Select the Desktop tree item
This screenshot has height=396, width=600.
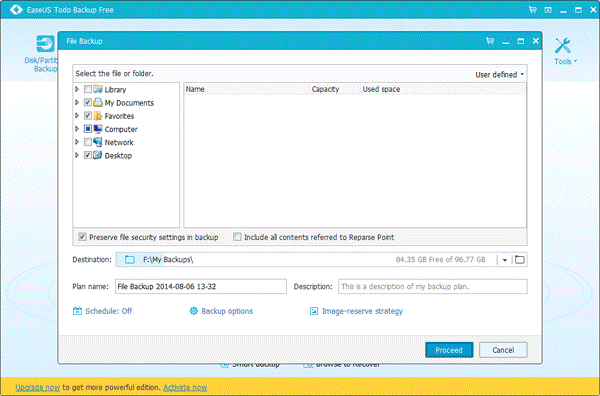pyautogui.click(x=118, y=156)
